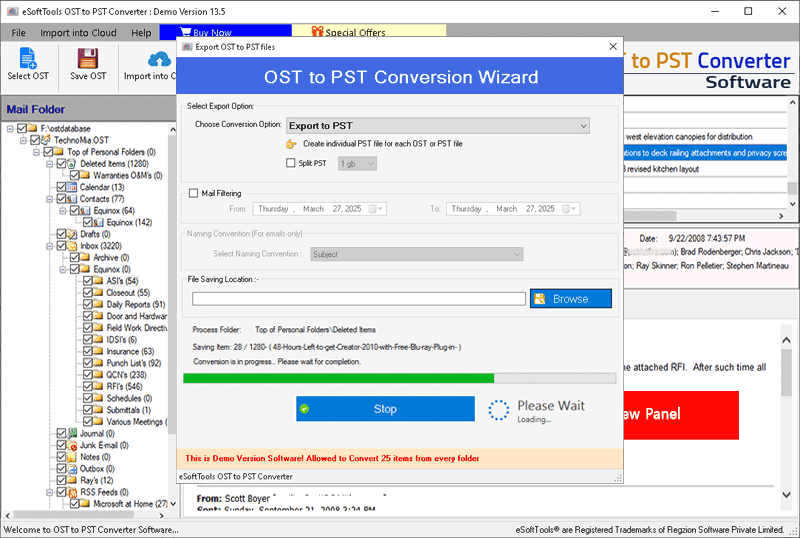This screenshot has width=800, height=538.
Task: Open the File menu
Action: pos(19,33)
